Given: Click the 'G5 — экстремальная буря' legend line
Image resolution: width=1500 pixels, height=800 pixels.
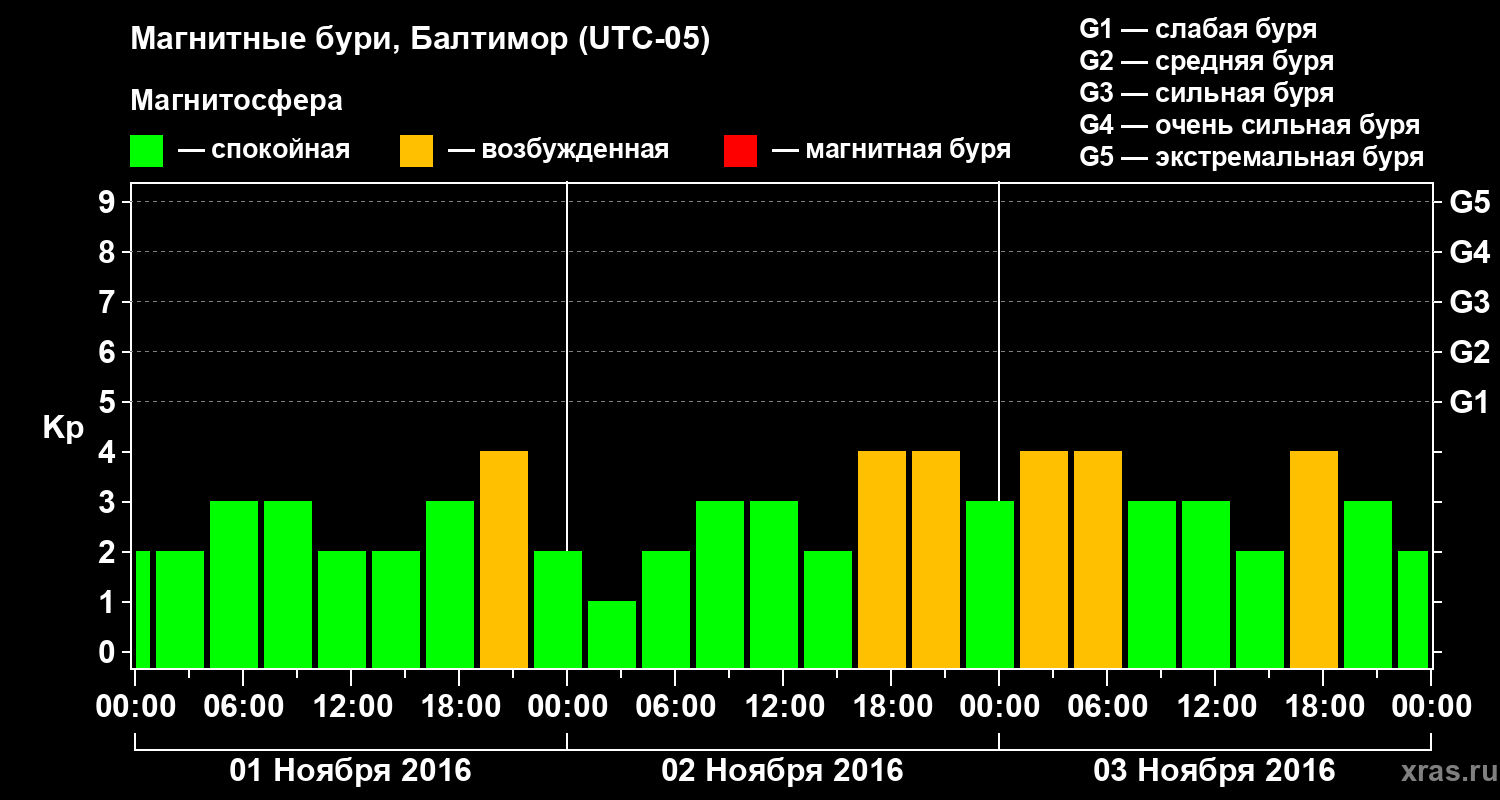Looking at the screenshot, I should tap(1251, 157).
